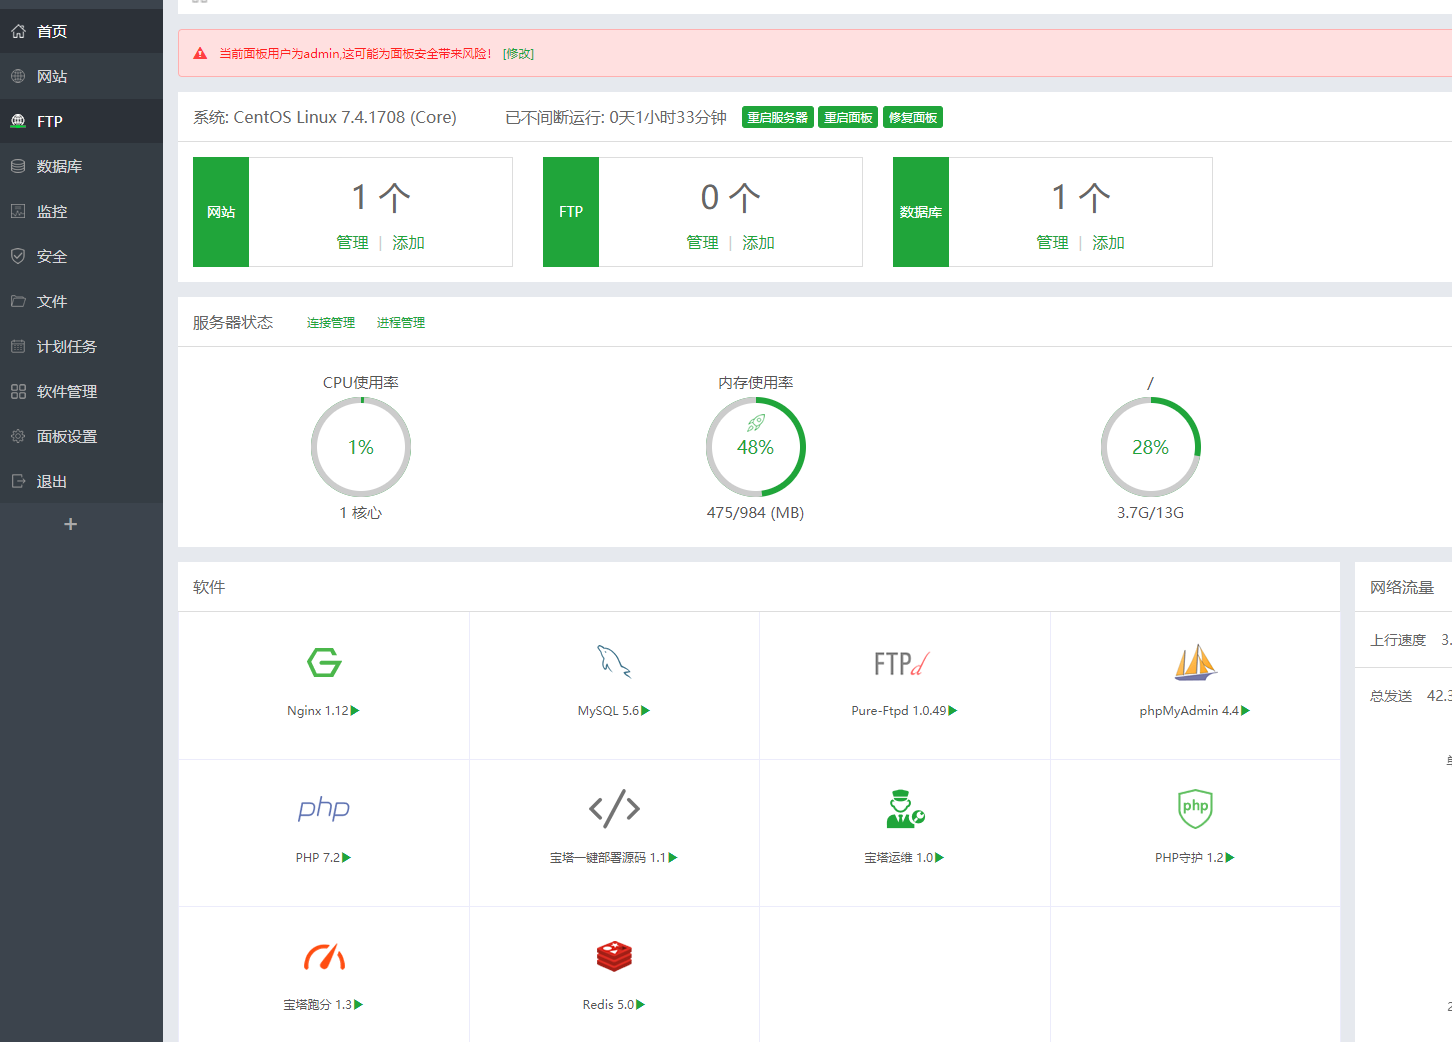The height and width of the screenshot is (1042, 1452).
Task: Open the 计划任务 sidebar menu
Action: coord(81,346)
